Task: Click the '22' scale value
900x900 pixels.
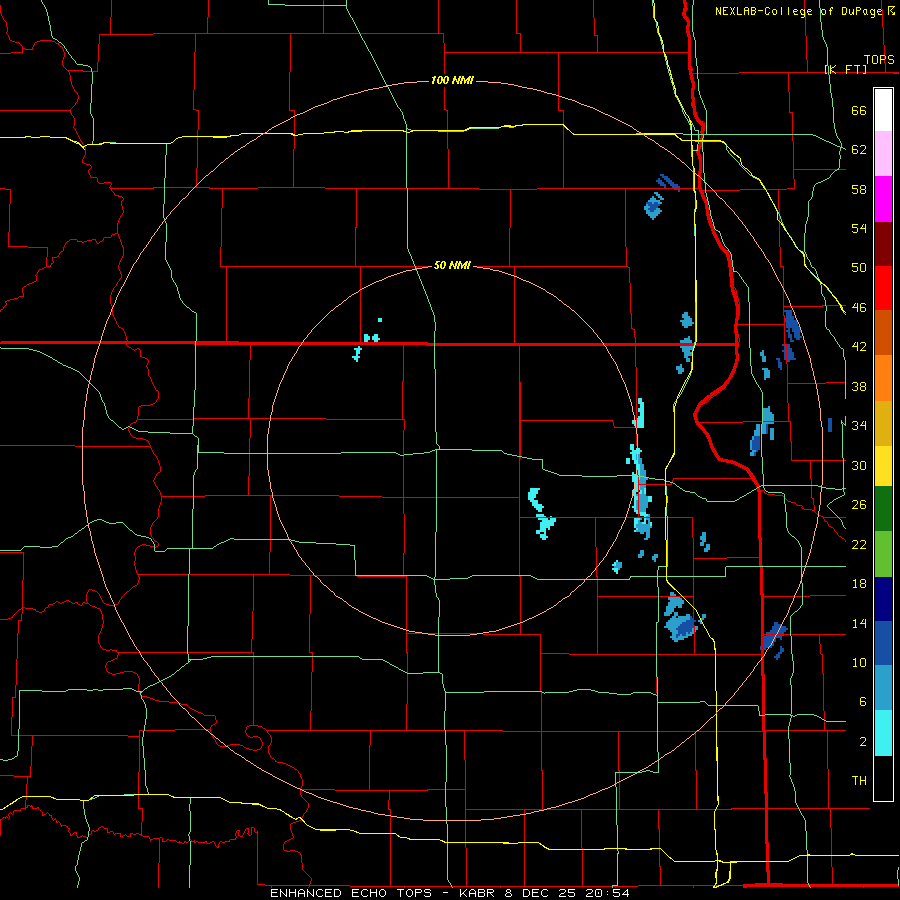Action: click(x=859, y=544)
